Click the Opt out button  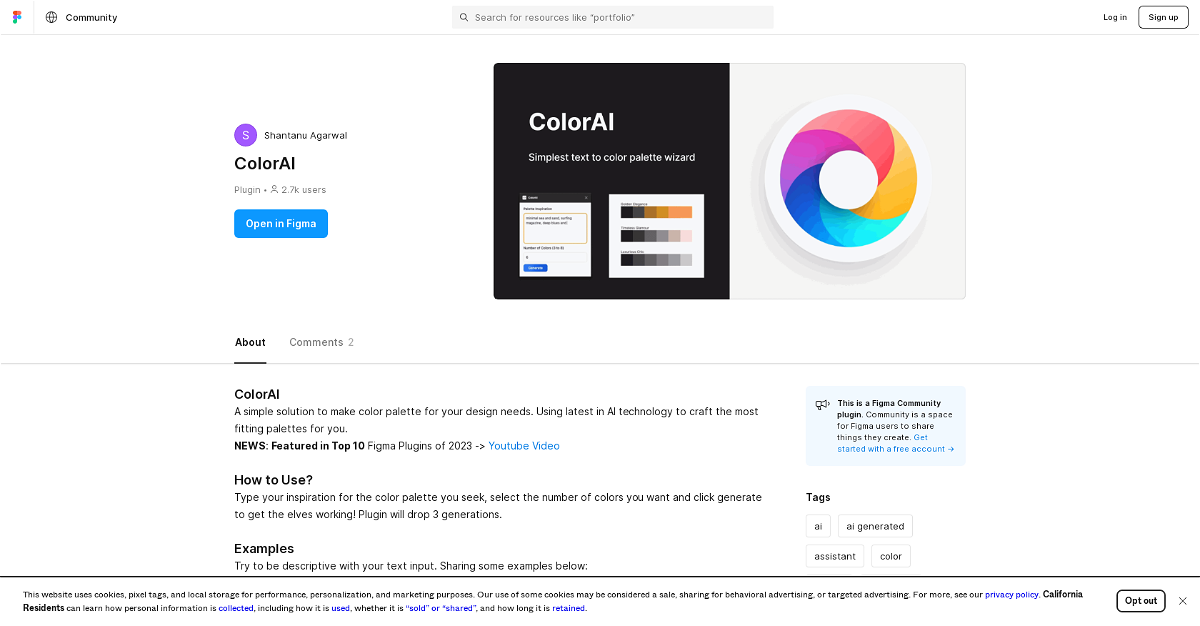point(1140,601)
